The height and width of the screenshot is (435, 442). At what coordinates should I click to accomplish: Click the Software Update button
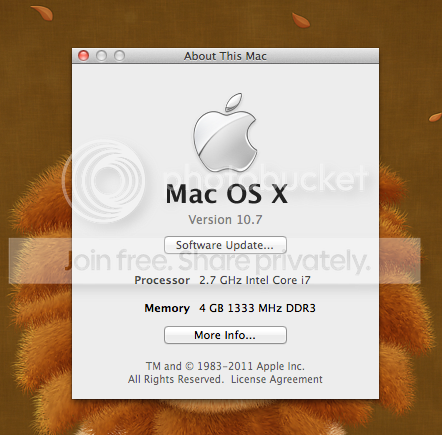[x=225, y=245]
